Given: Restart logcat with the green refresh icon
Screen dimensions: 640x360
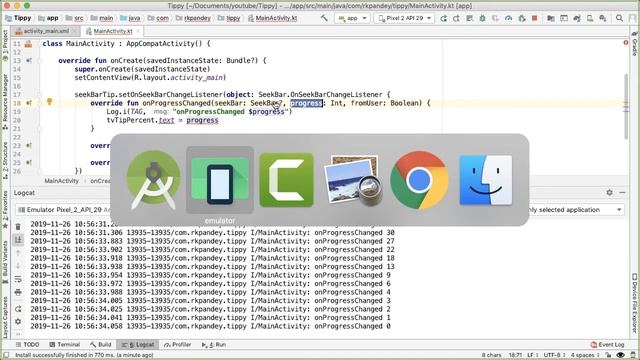Looking at the screenshot, I should pos(18,309).
